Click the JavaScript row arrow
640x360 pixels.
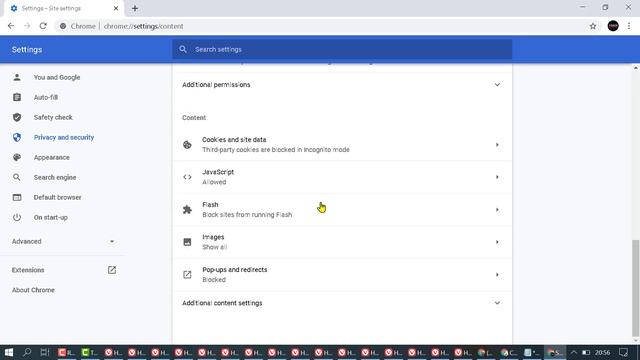click(497, 177)
